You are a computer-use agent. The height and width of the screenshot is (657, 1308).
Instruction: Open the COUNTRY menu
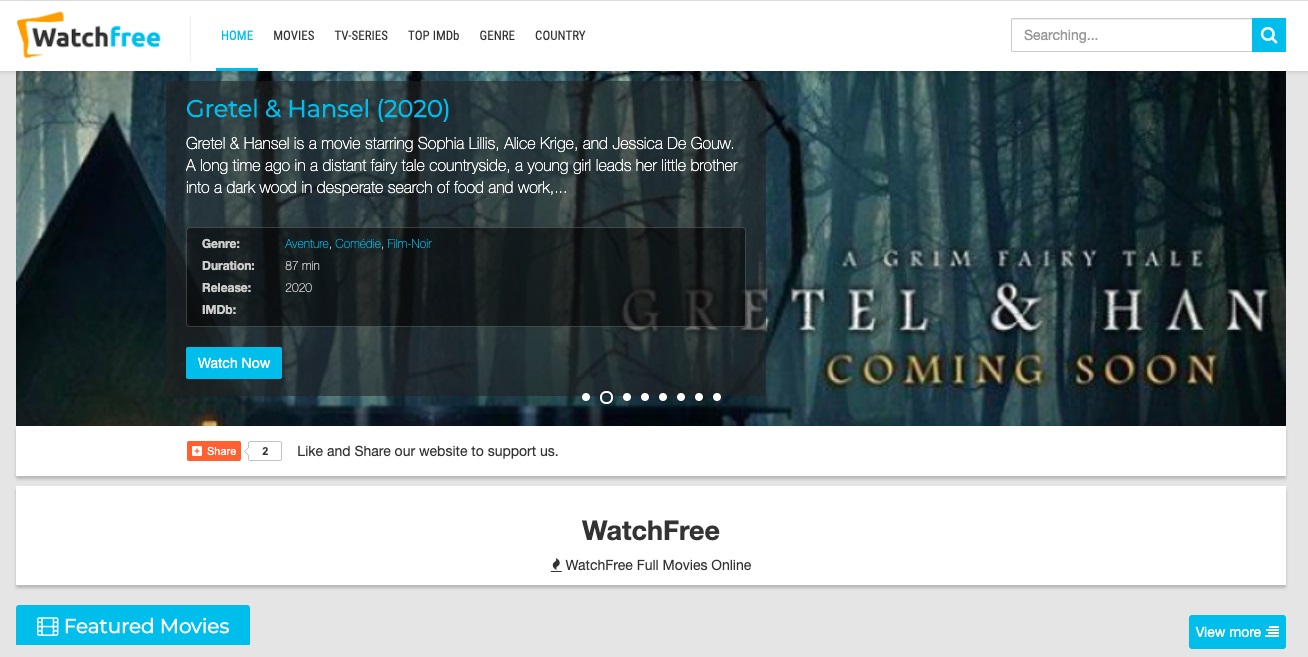click(560, 36)
